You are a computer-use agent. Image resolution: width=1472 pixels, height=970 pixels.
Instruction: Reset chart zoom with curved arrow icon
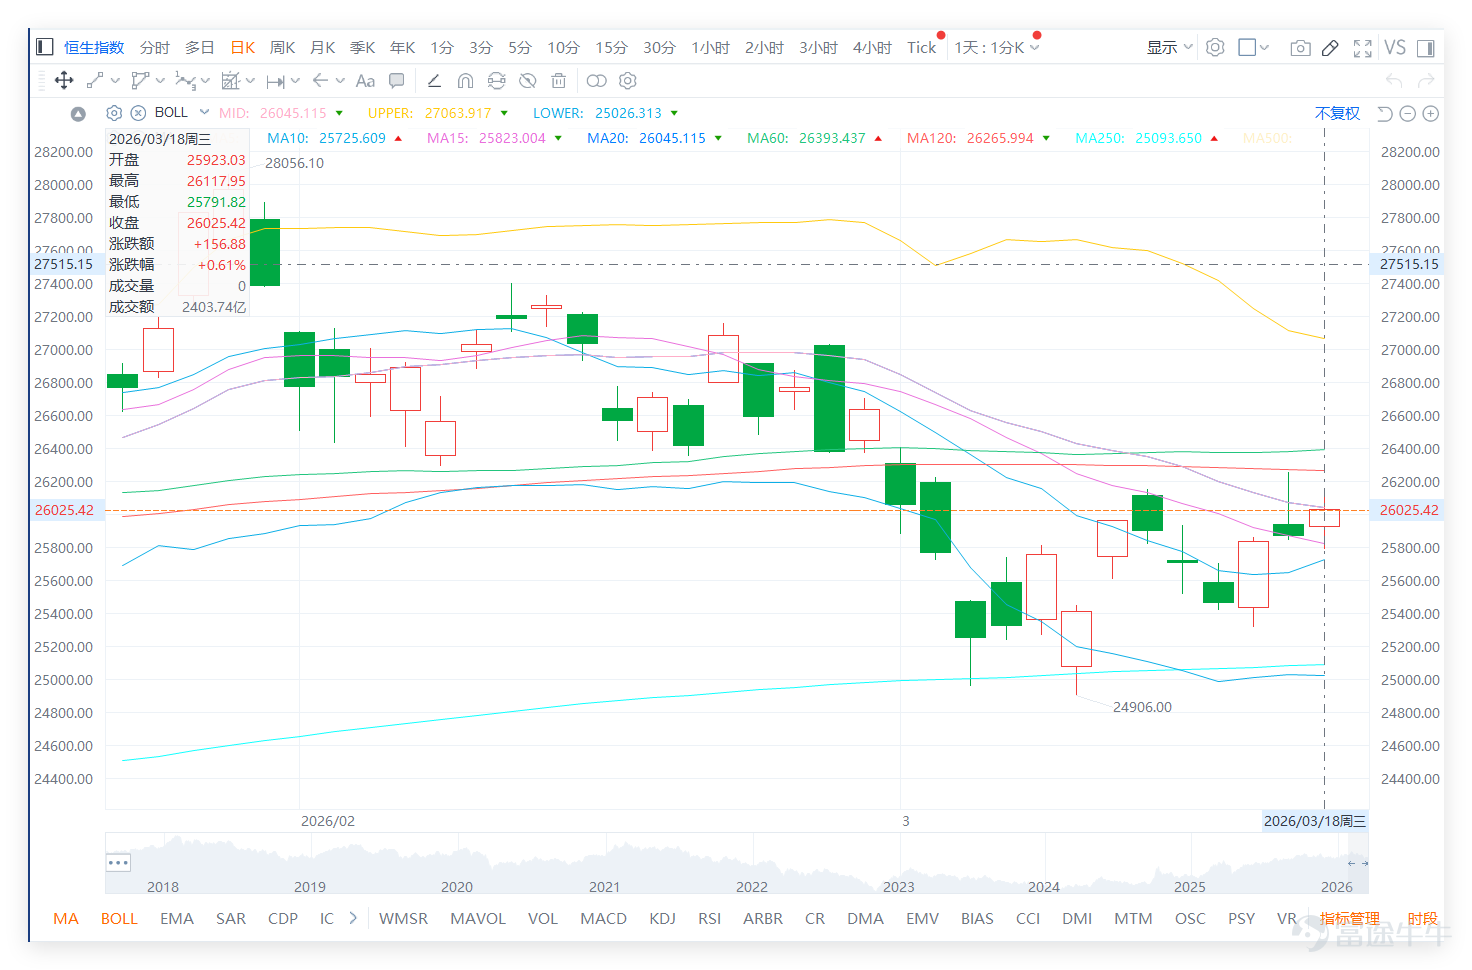1384,114
